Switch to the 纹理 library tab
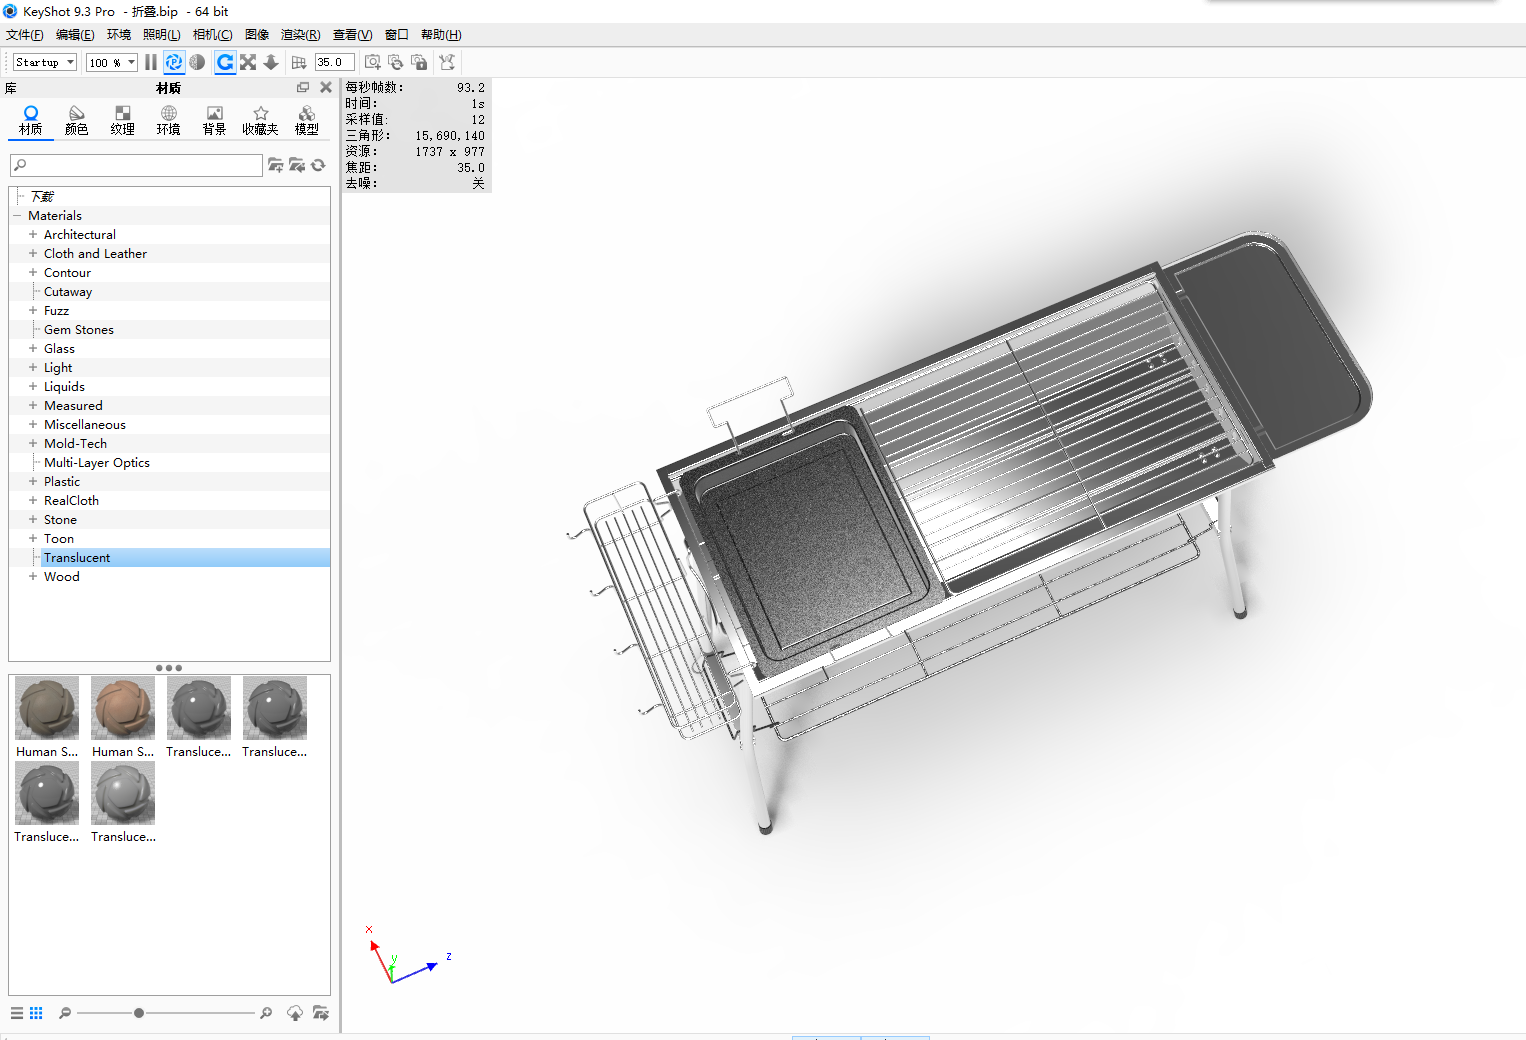The width and height of the screenshot is (1526, 1040). pos(123,120)
